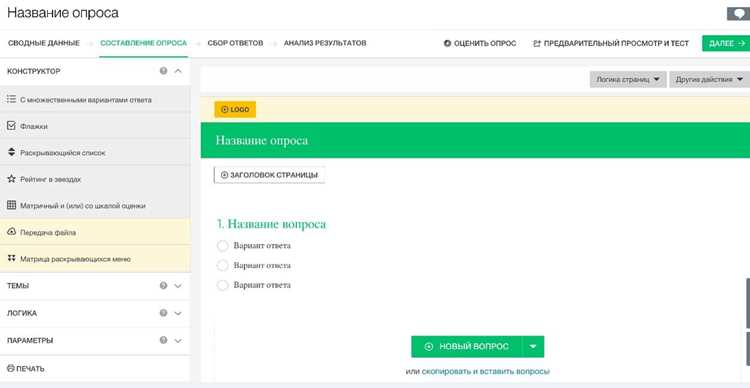Click the help icon in ПАРАМЕТРЫ row
Image resolution: width=750 pixels, height=388 pixels.
pos(164,341)
